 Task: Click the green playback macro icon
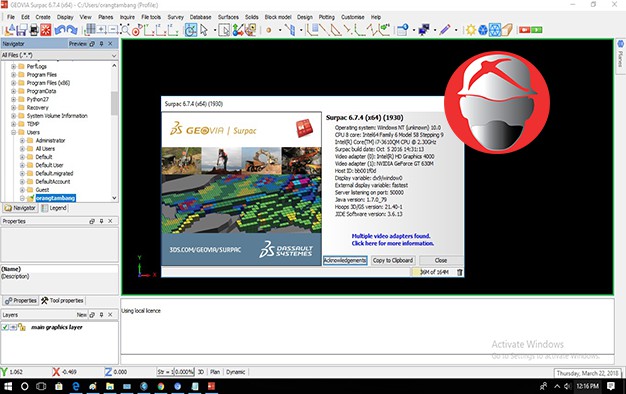[x=537, y=30]
